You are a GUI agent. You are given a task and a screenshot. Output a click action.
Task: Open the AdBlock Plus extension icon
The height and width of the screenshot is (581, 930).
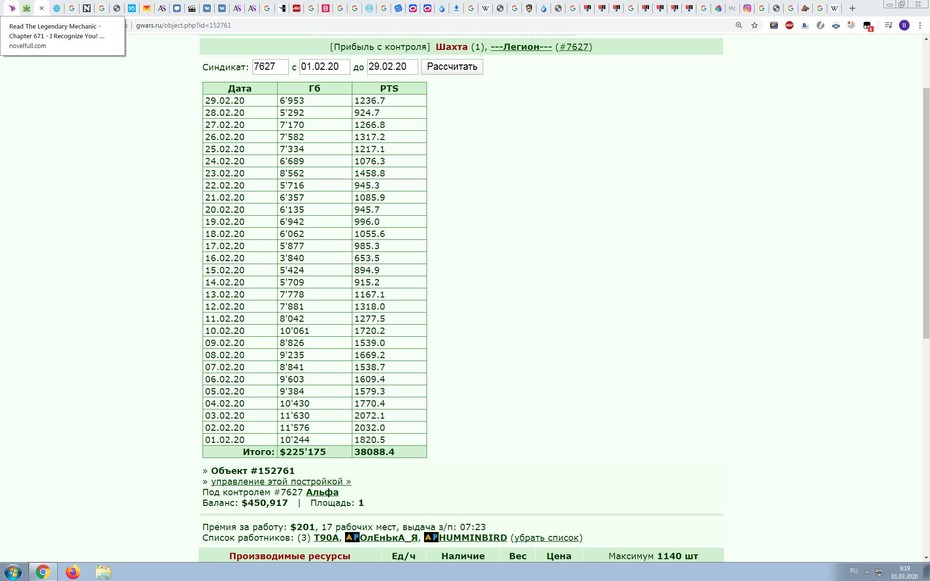[x=789, y=25]
